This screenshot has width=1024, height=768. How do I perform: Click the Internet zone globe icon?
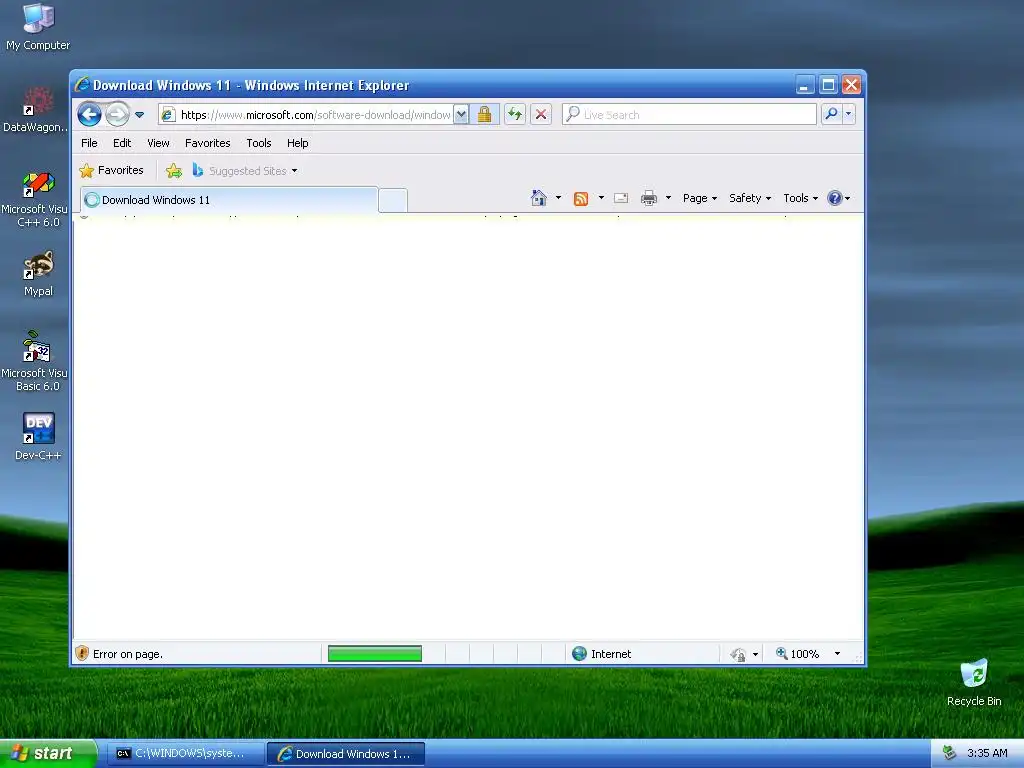(x=579, y=654)
